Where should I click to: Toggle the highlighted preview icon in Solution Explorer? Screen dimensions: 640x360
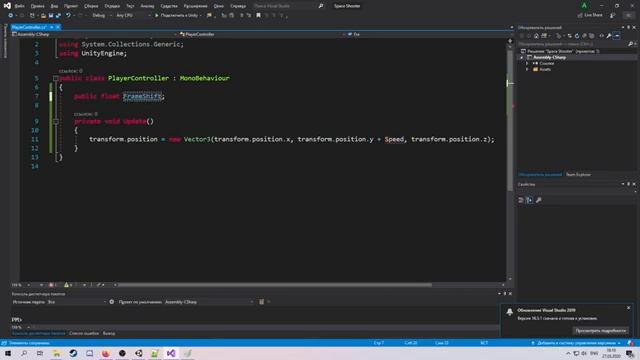click(617, 36)
